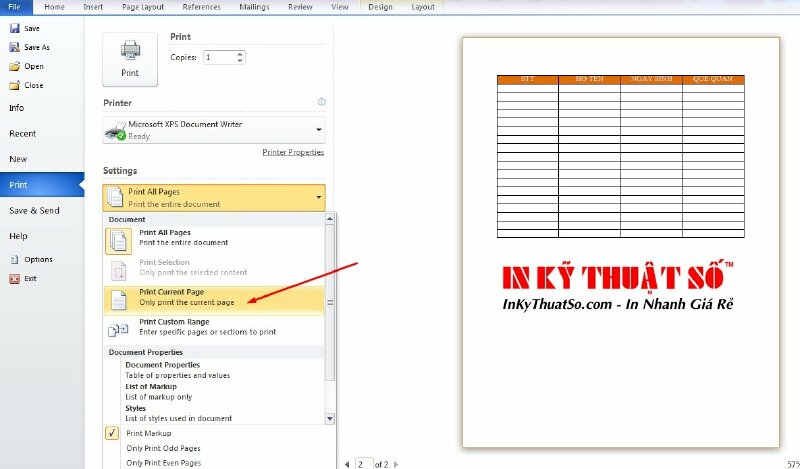This screenshot has height=469, width=800.
Task: Click the Open folder icon
Action: click(x=14, y=67)
